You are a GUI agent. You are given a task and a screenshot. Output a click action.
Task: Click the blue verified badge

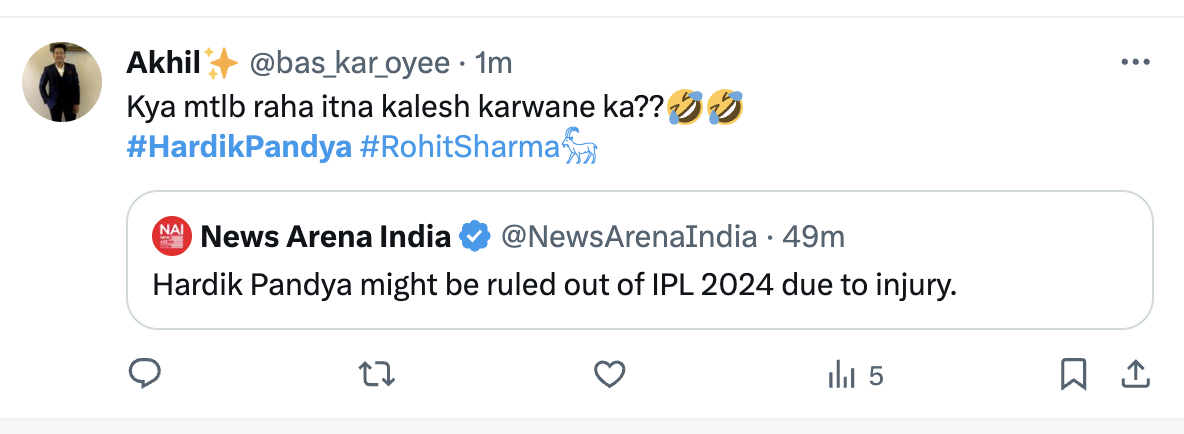pyautogui.click(x=473, y=237)
